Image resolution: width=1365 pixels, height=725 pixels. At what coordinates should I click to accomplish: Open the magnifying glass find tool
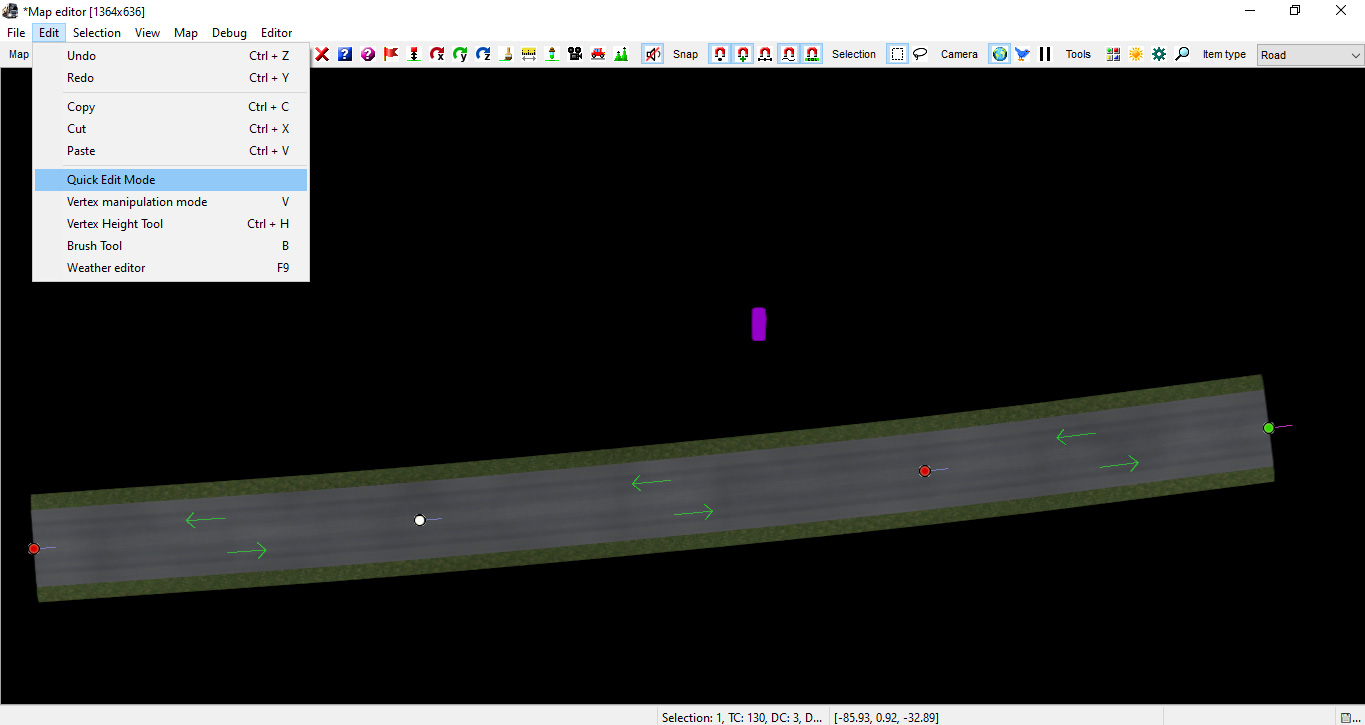[1182, 54]
